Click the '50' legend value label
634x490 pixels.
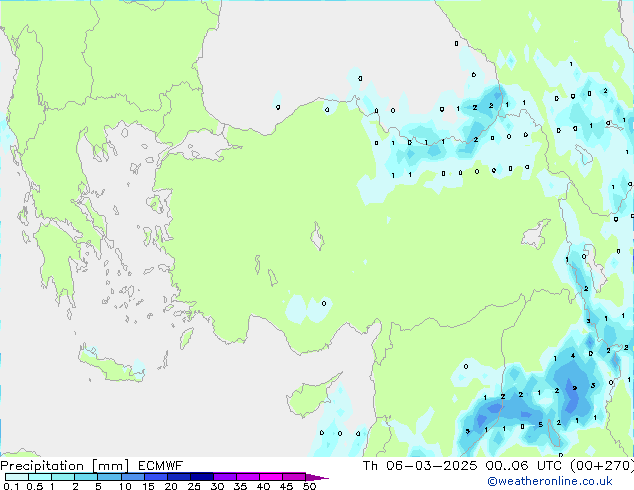point(309,486)
